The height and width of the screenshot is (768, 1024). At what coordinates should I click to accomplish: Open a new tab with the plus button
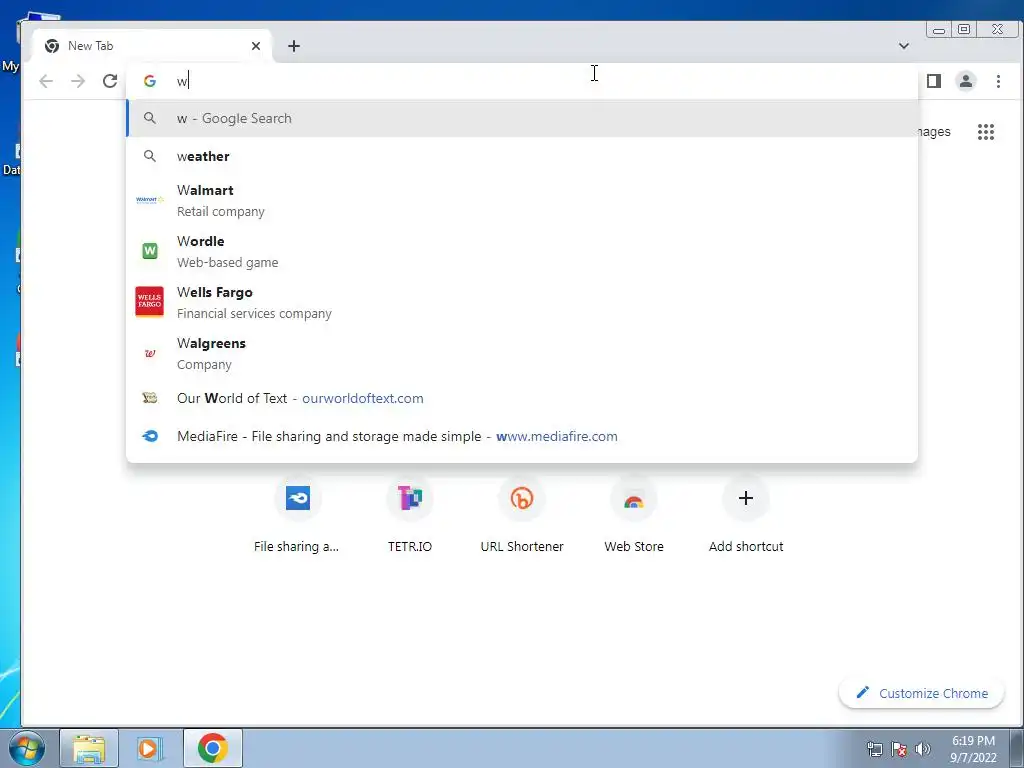click(x=294, y=46)
